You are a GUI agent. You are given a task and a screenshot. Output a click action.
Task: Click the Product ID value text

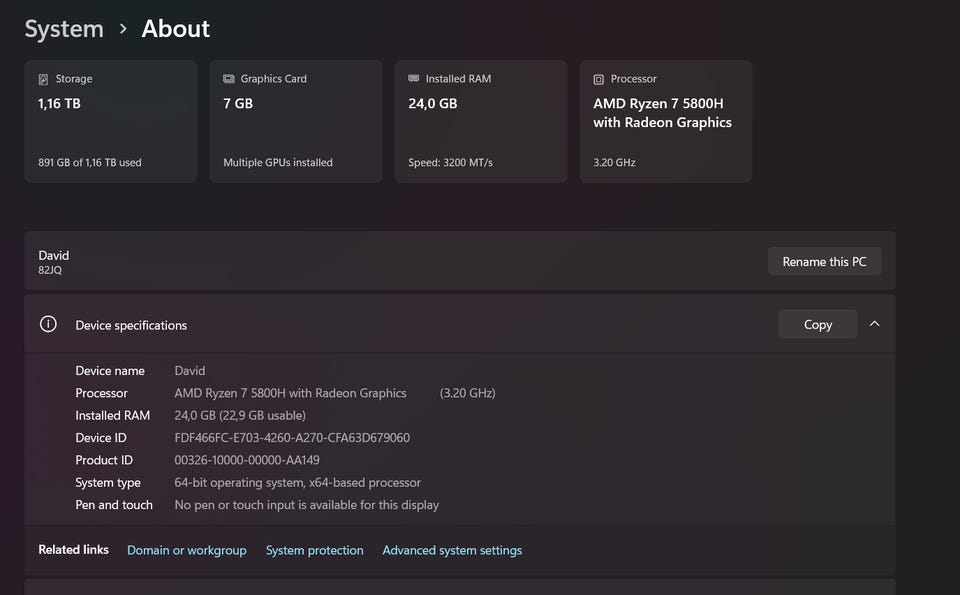coord(247,460)
